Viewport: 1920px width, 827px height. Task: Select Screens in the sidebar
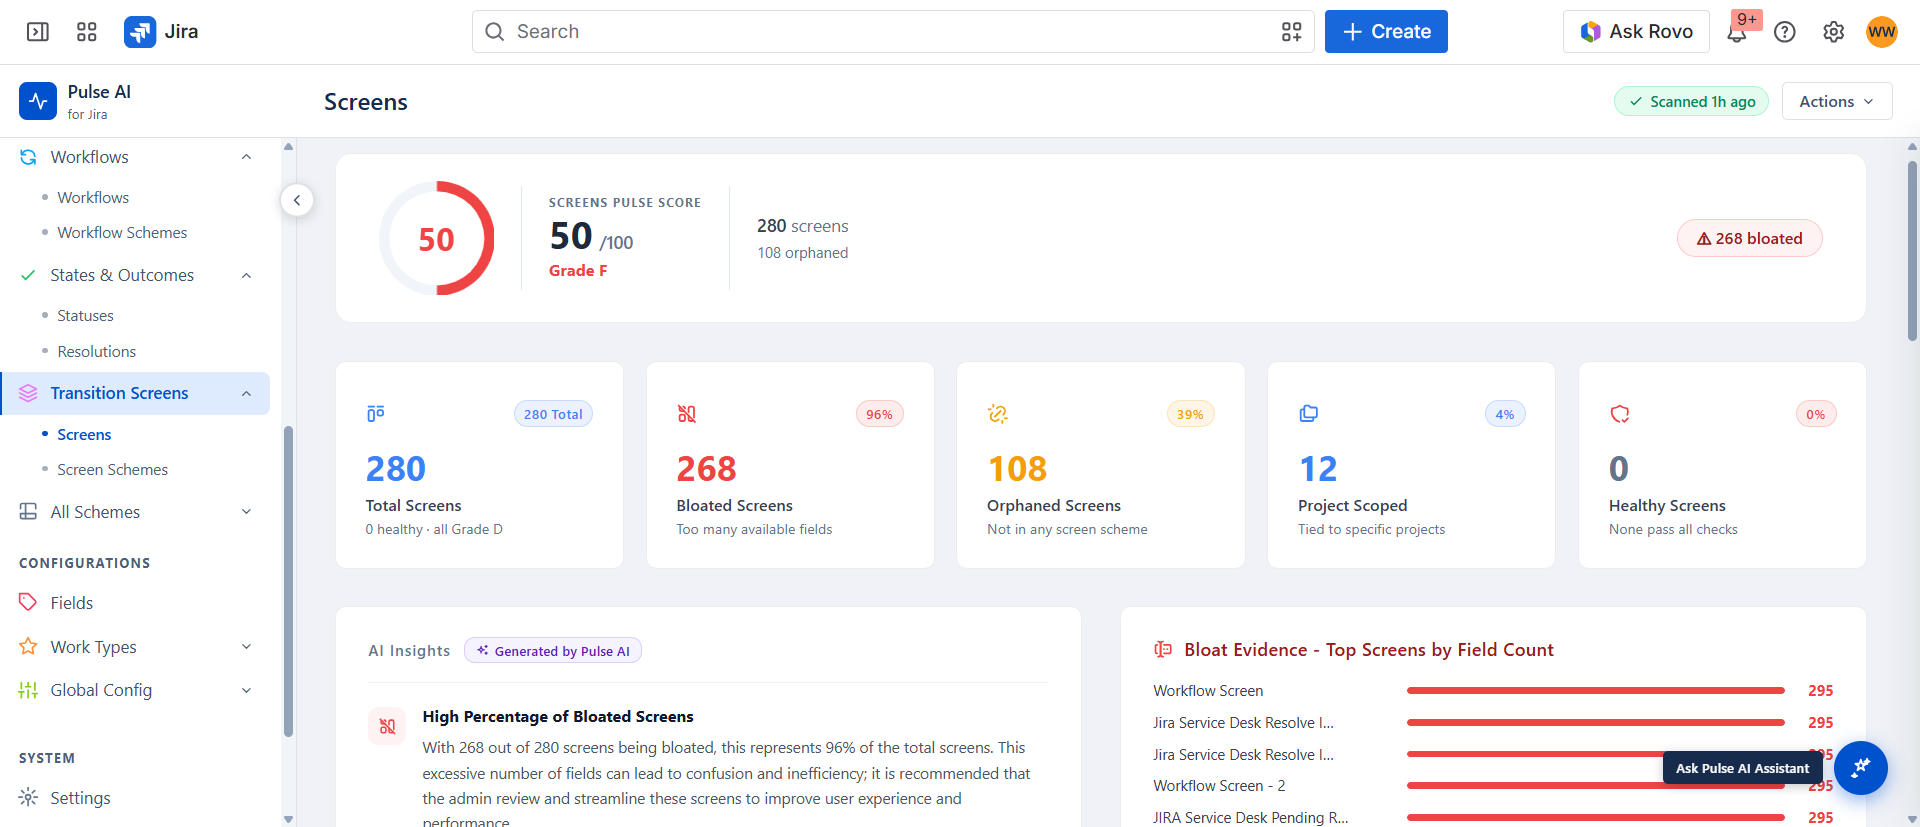pyautogui.click(x=84, y=435)
